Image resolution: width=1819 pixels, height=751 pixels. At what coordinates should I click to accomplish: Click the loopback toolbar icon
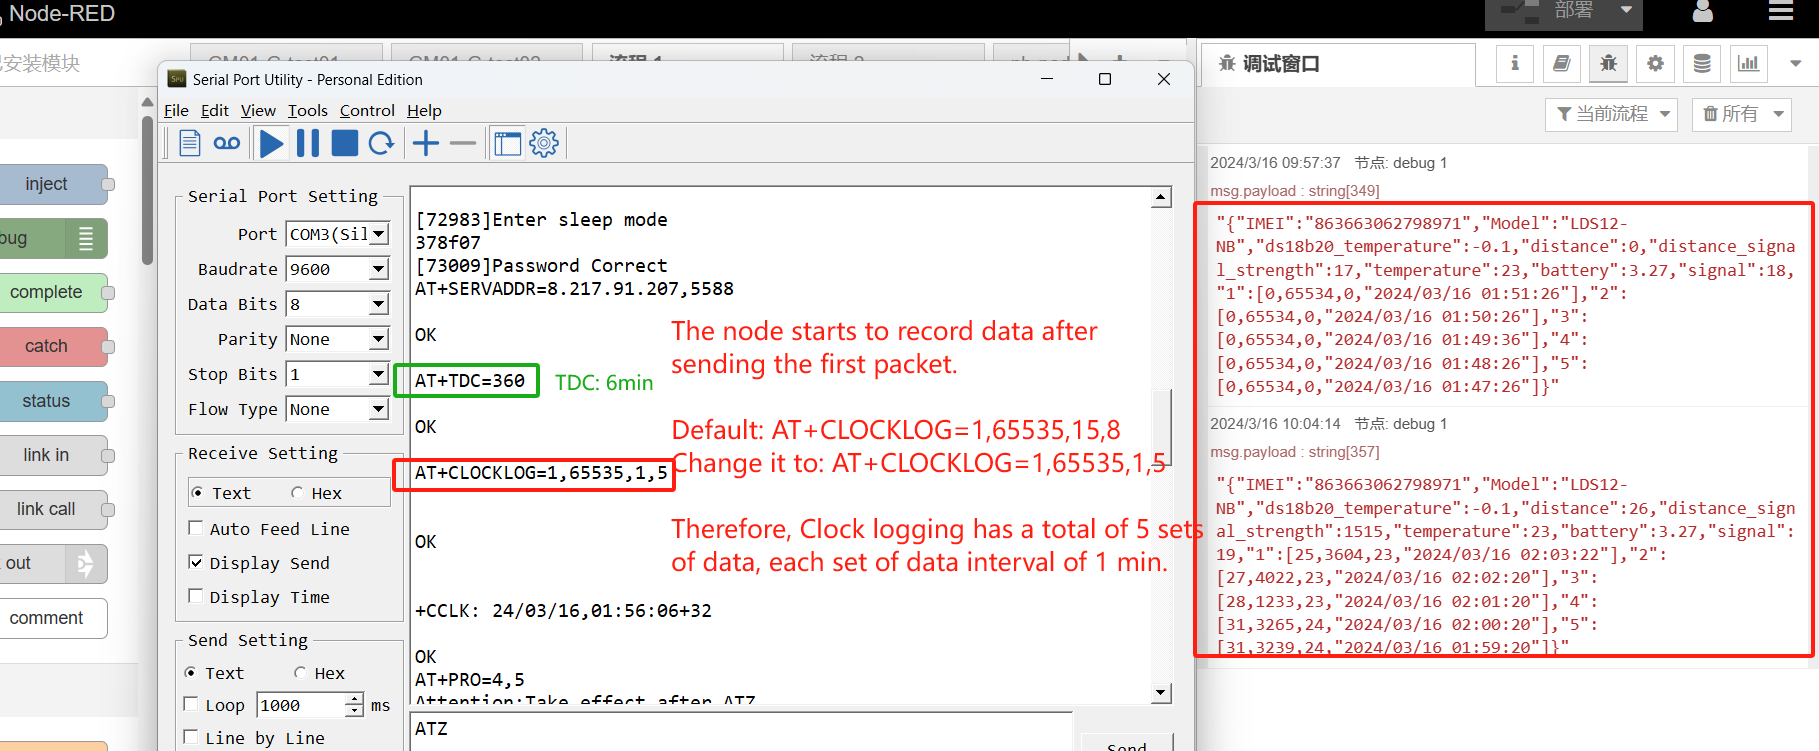(227, 143)
